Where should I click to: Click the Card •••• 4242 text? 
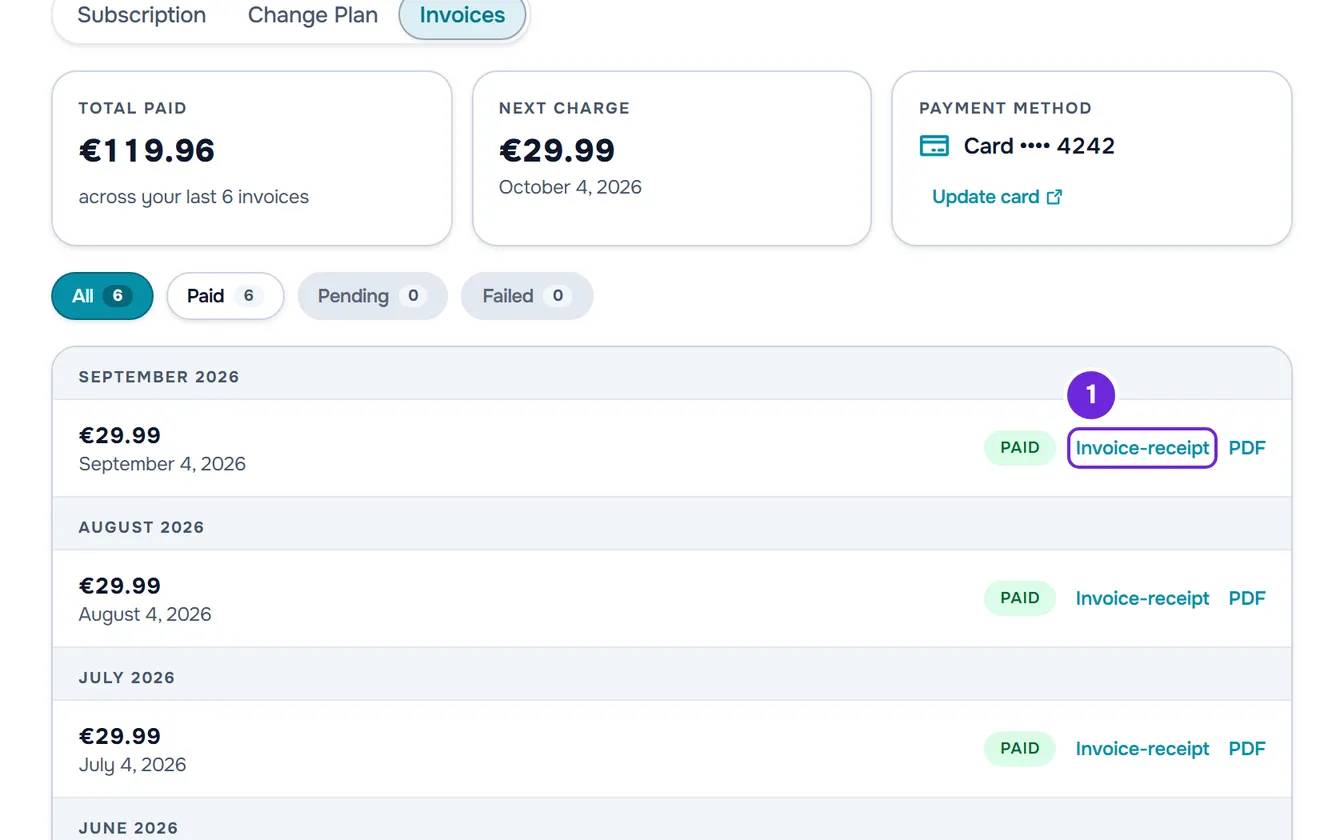tap(1039, 146)
